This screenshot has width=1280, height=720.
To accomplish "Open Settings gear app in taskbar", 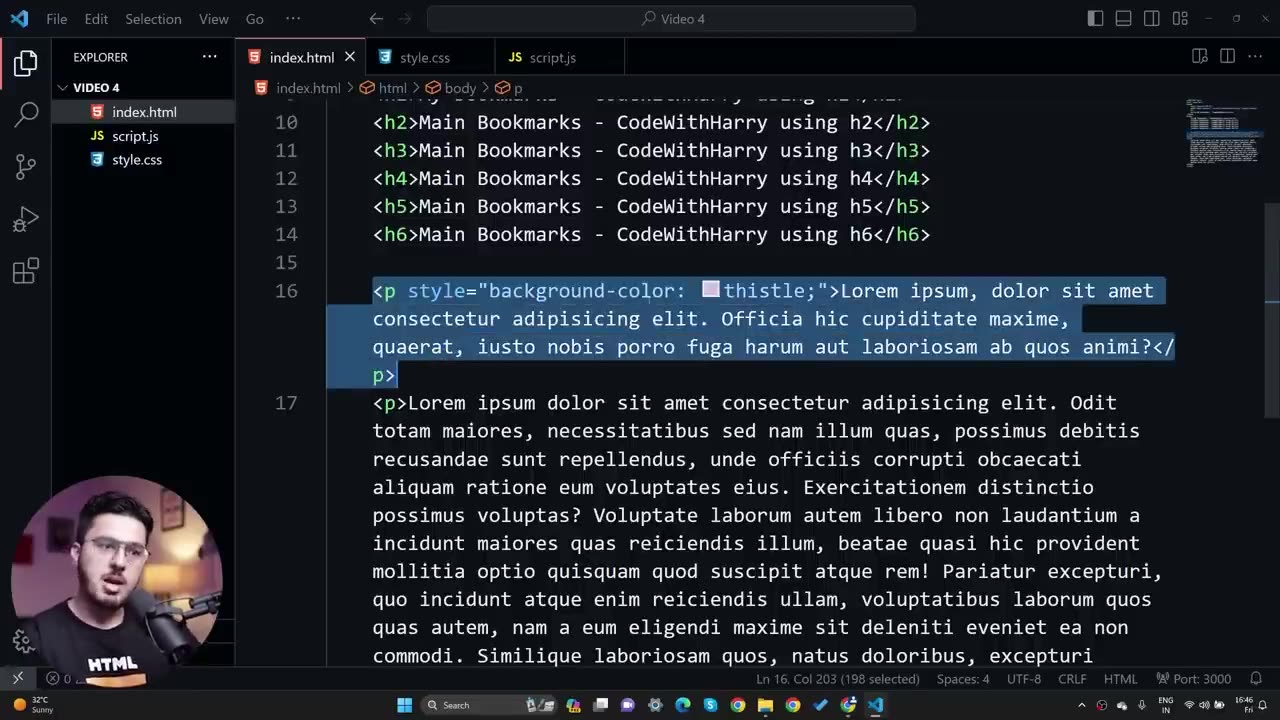I will (x=655, y=705).
